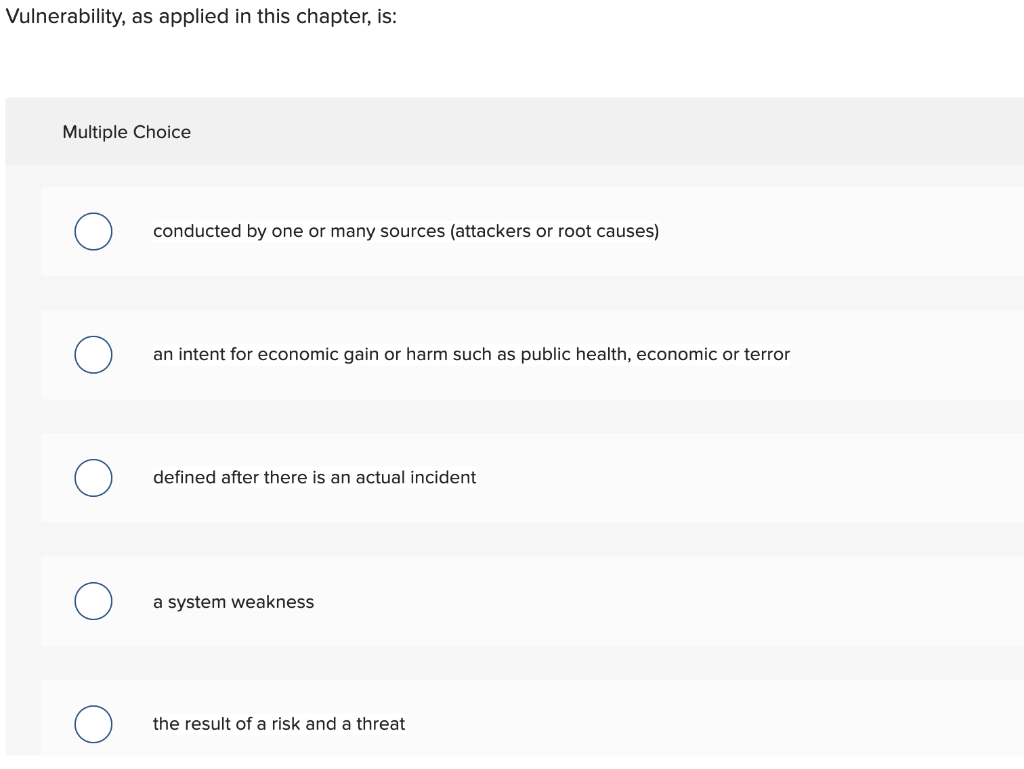Image resolution: width=1024 pixels, height=769 pixels.
Task: Click the option 'the result of a risk and a threat'
Action: (278, 724)
